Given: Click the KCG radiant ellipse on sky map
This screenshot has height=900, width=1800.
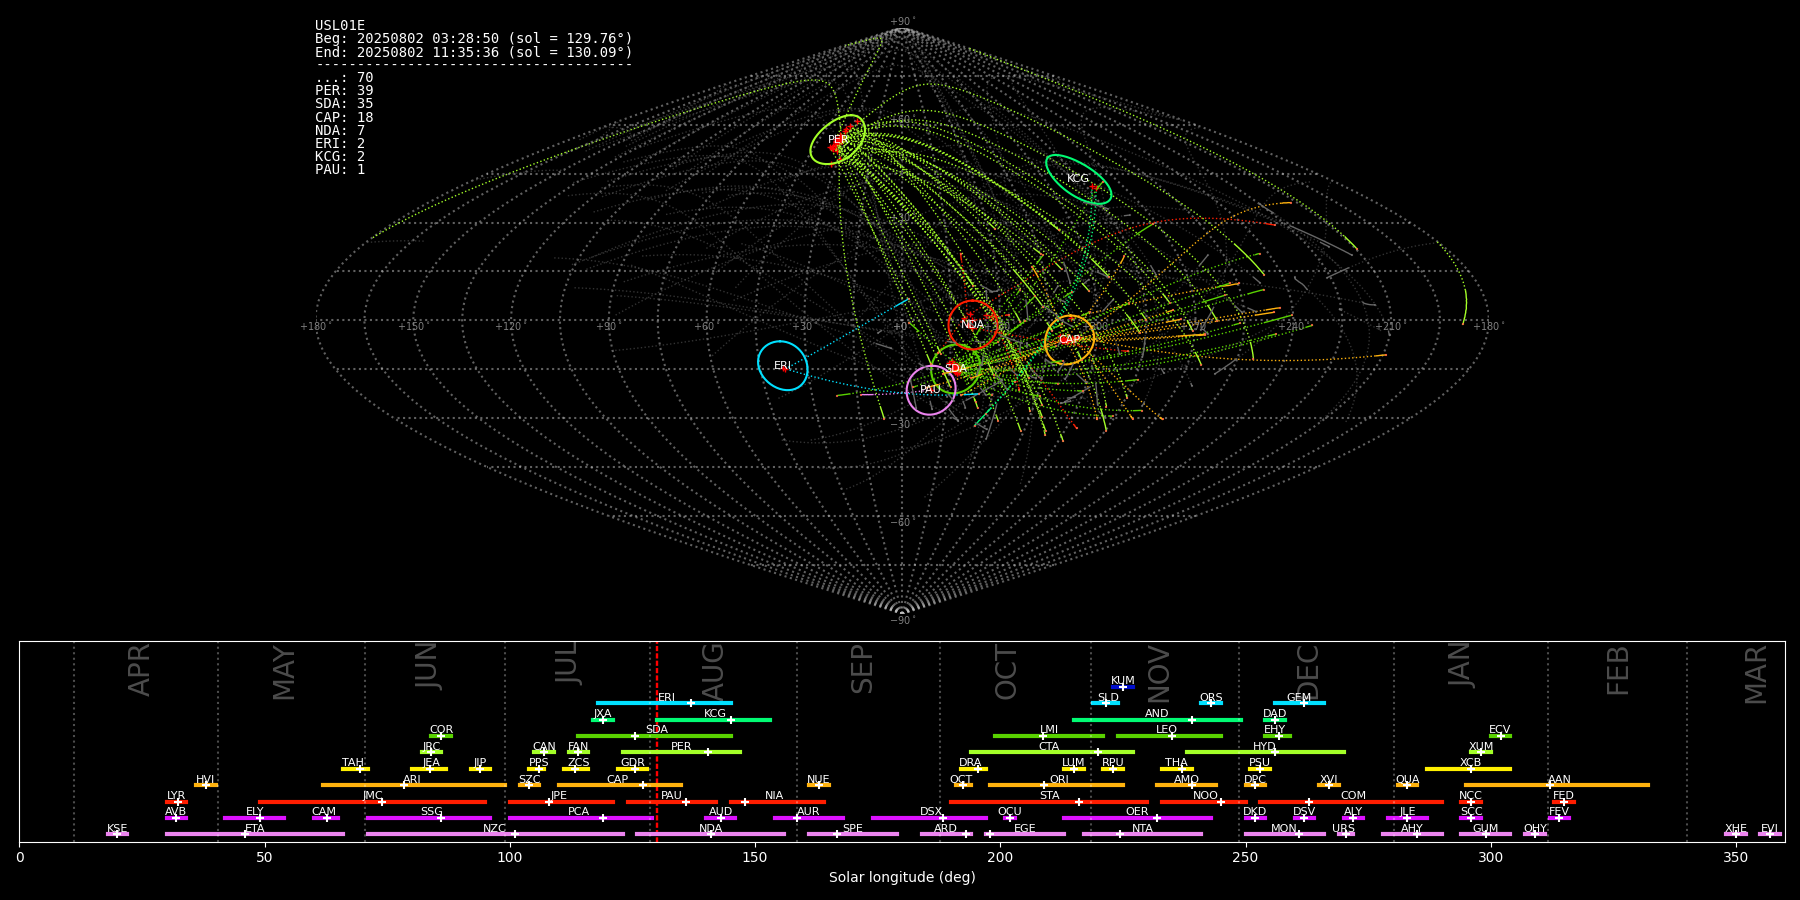Looking at the screenshot, I should (1078, 179).
